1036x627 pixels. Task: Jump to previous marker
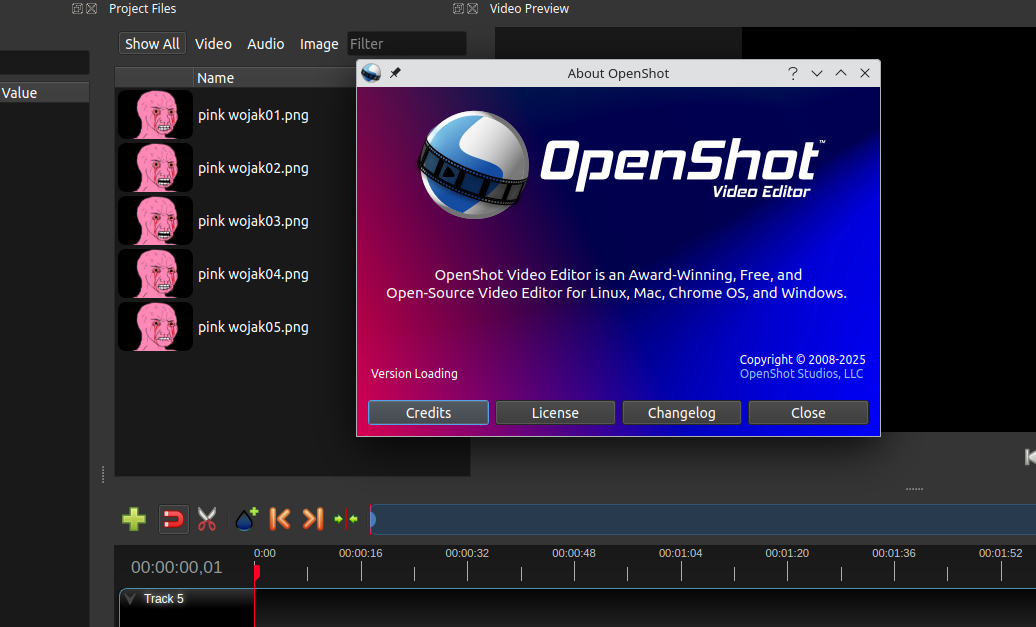click(279, 519)
